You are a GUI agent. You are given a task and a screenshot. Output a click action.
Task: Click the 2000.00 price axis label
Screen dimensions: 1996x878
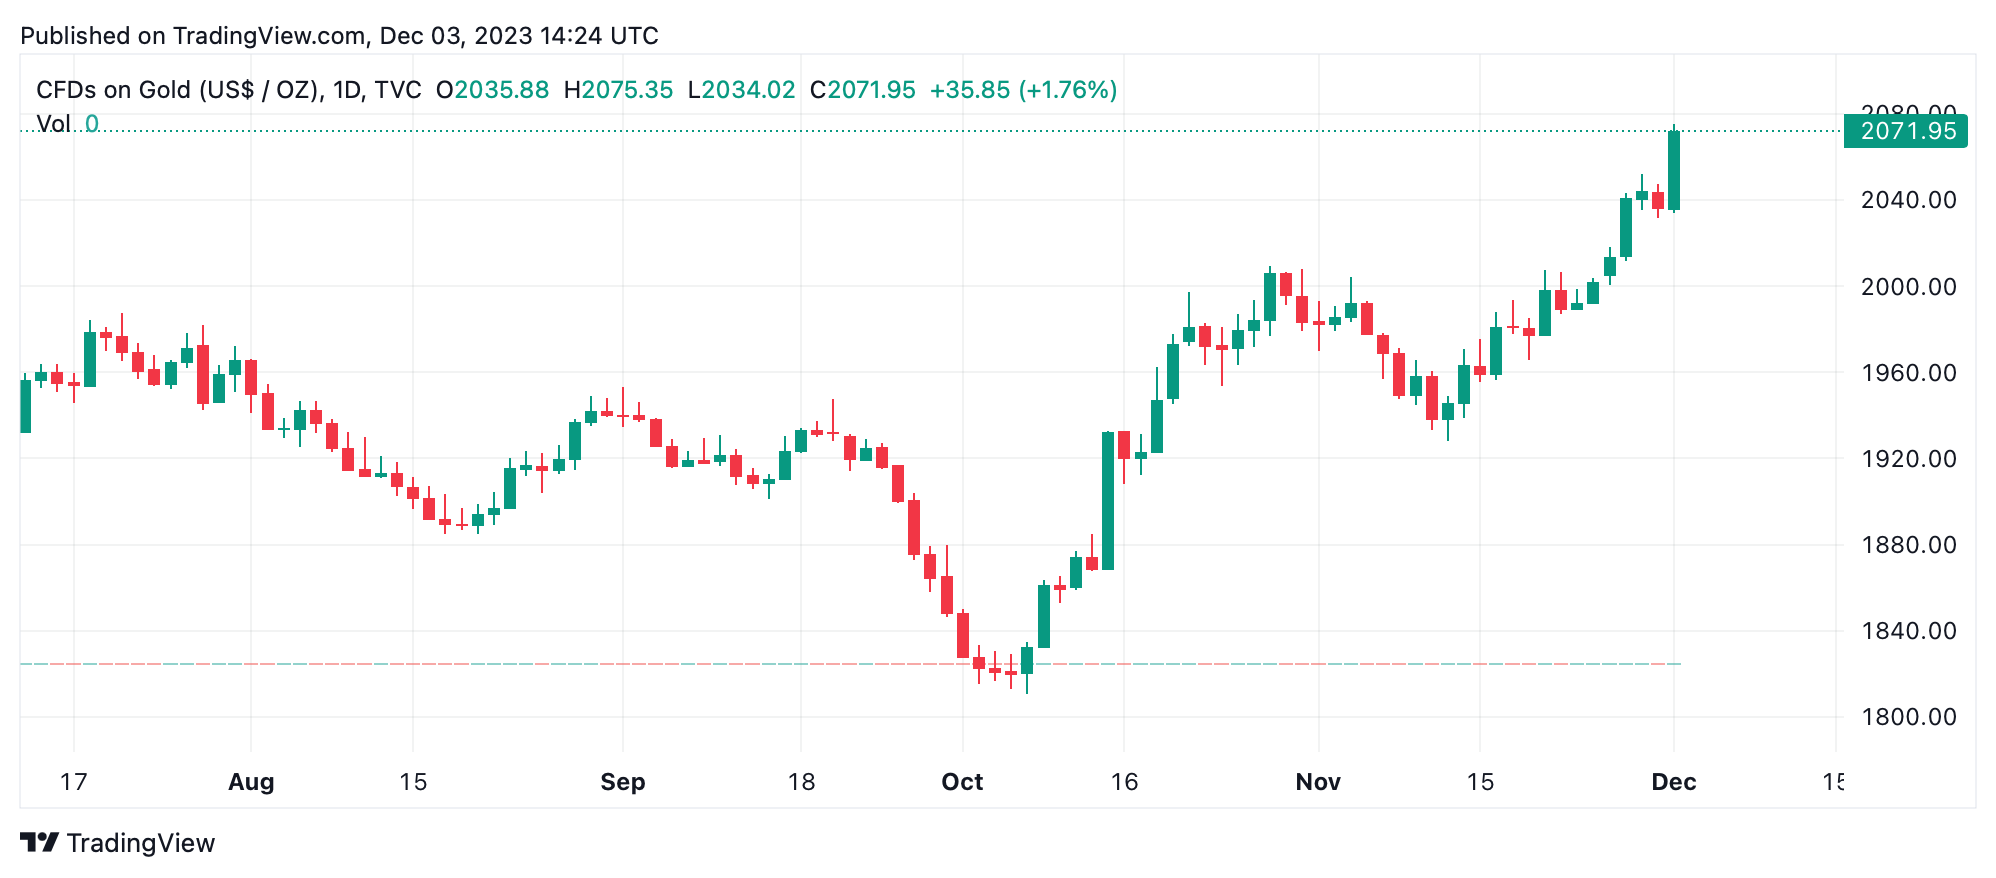[x=1908, y=287]
